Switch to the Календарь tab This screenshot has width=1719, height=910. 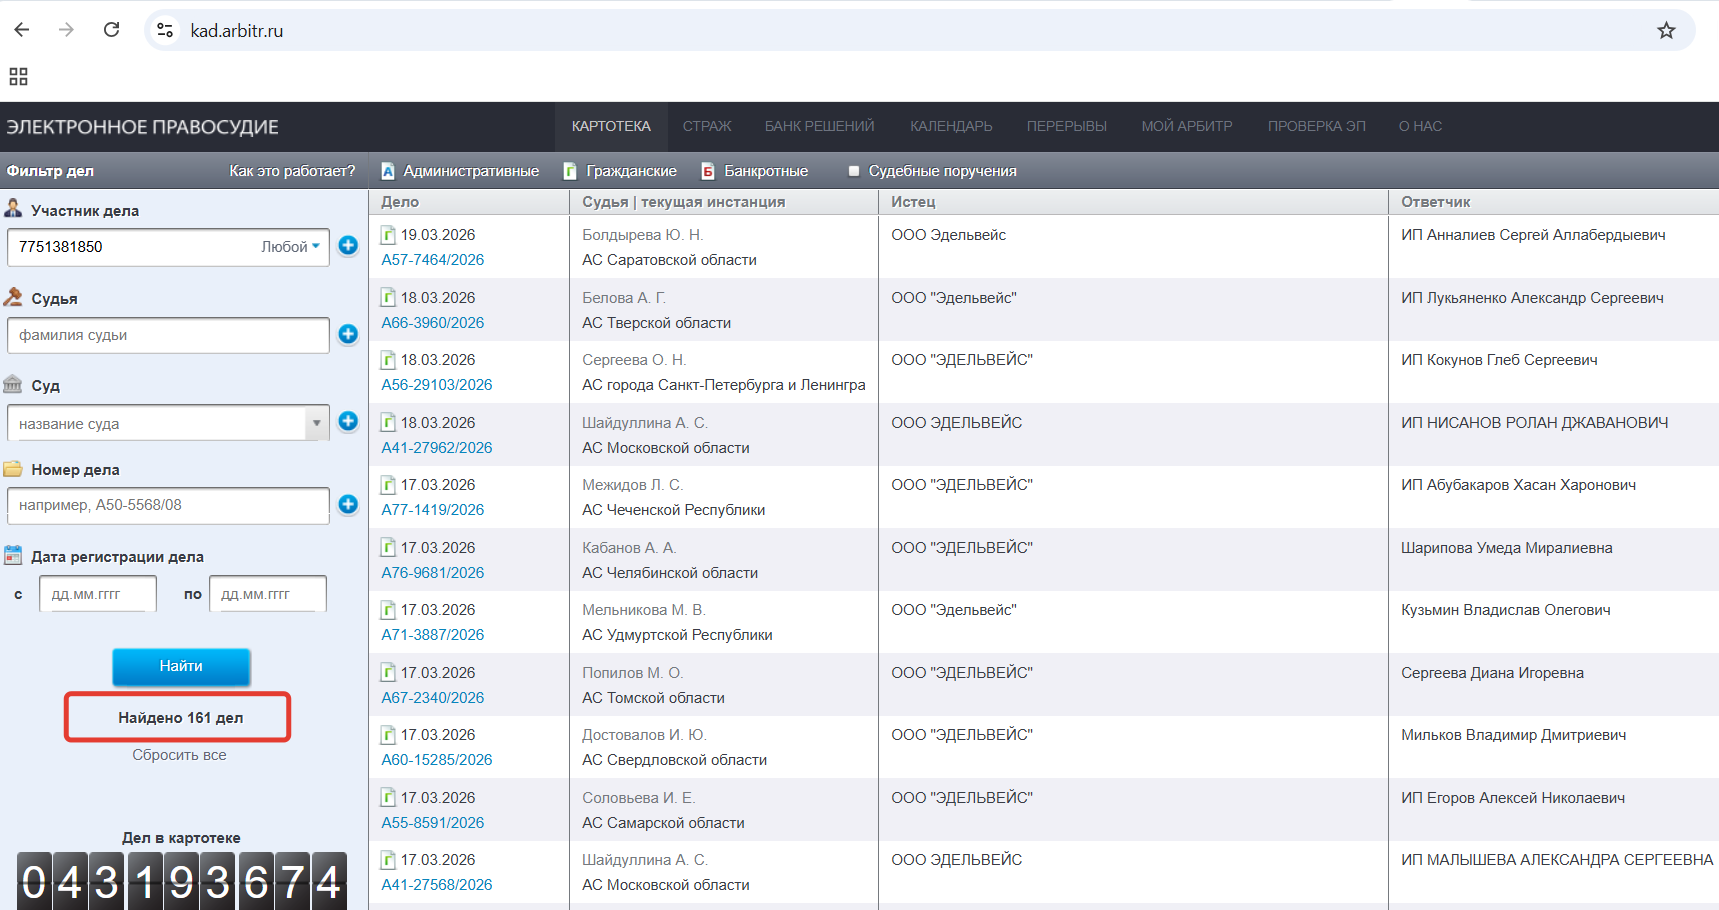(x=950, y=126)
